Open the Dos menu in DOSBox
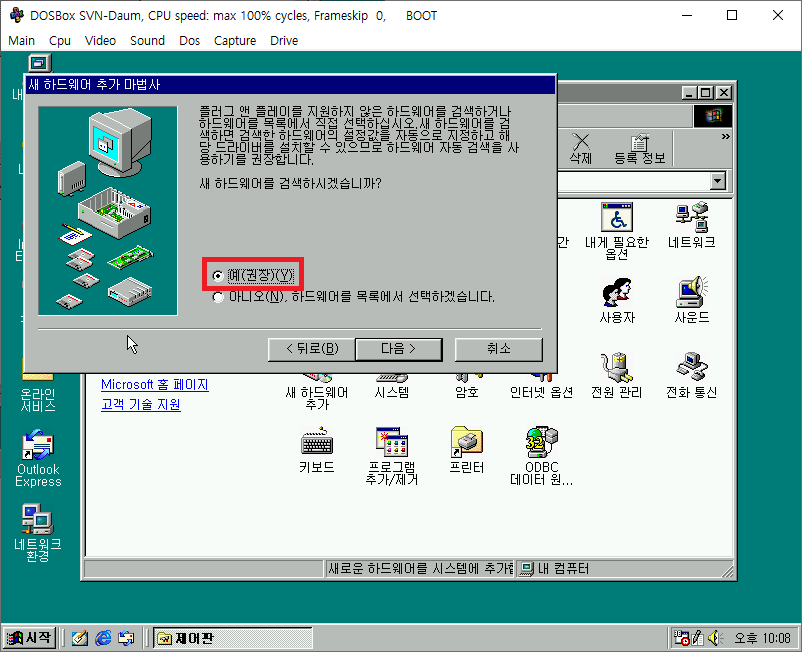 (189, 40)
